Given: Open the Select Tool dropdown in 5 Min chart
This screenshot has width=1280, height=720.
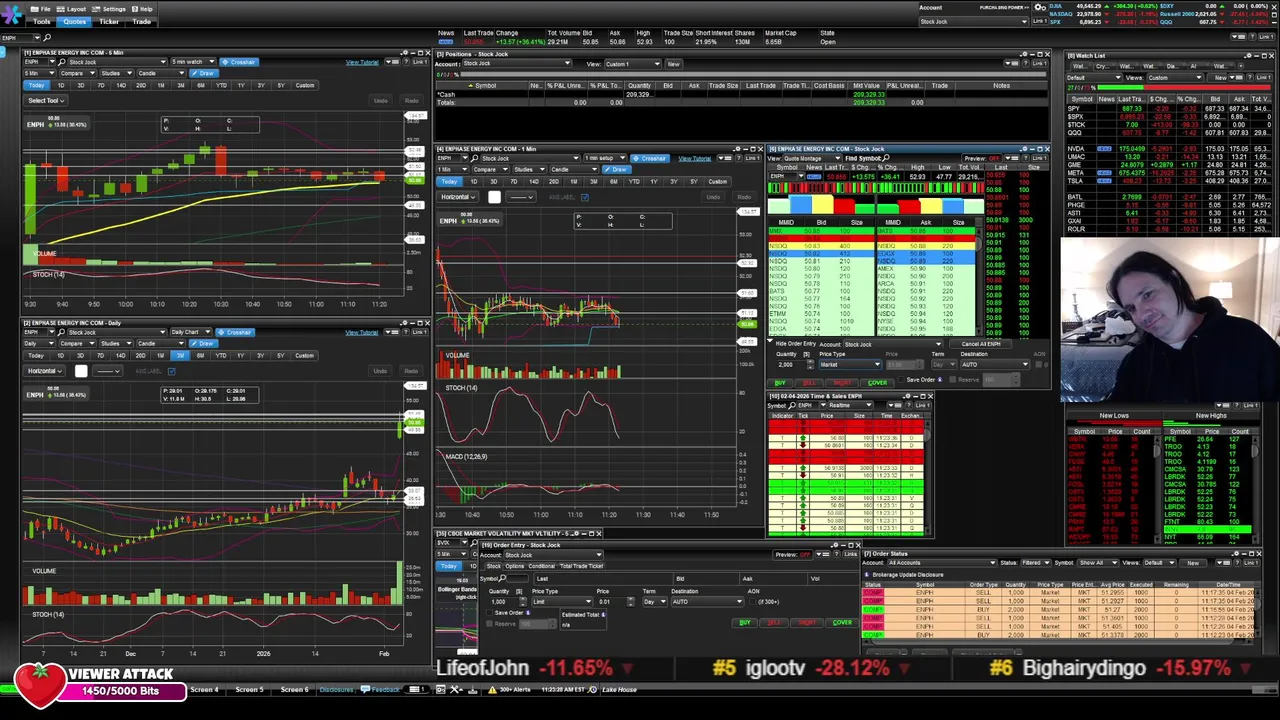Looking at the screenshot, I should coord(47,100).
